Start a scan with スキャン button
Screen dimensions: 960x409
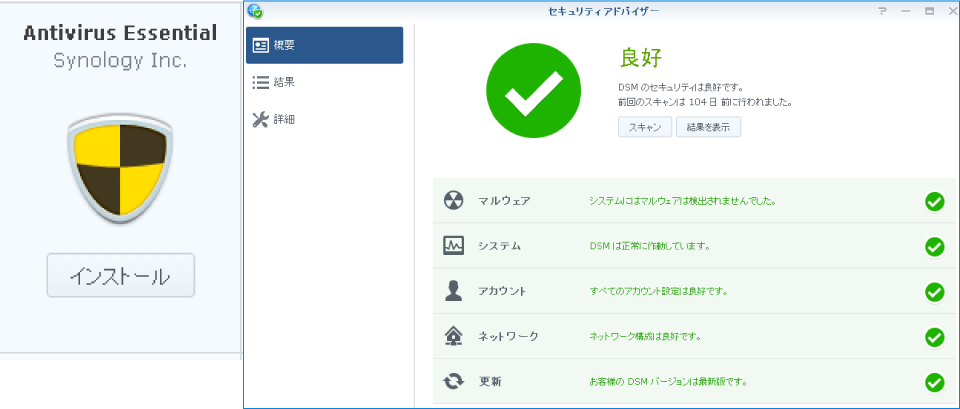(x=645, y=127)
